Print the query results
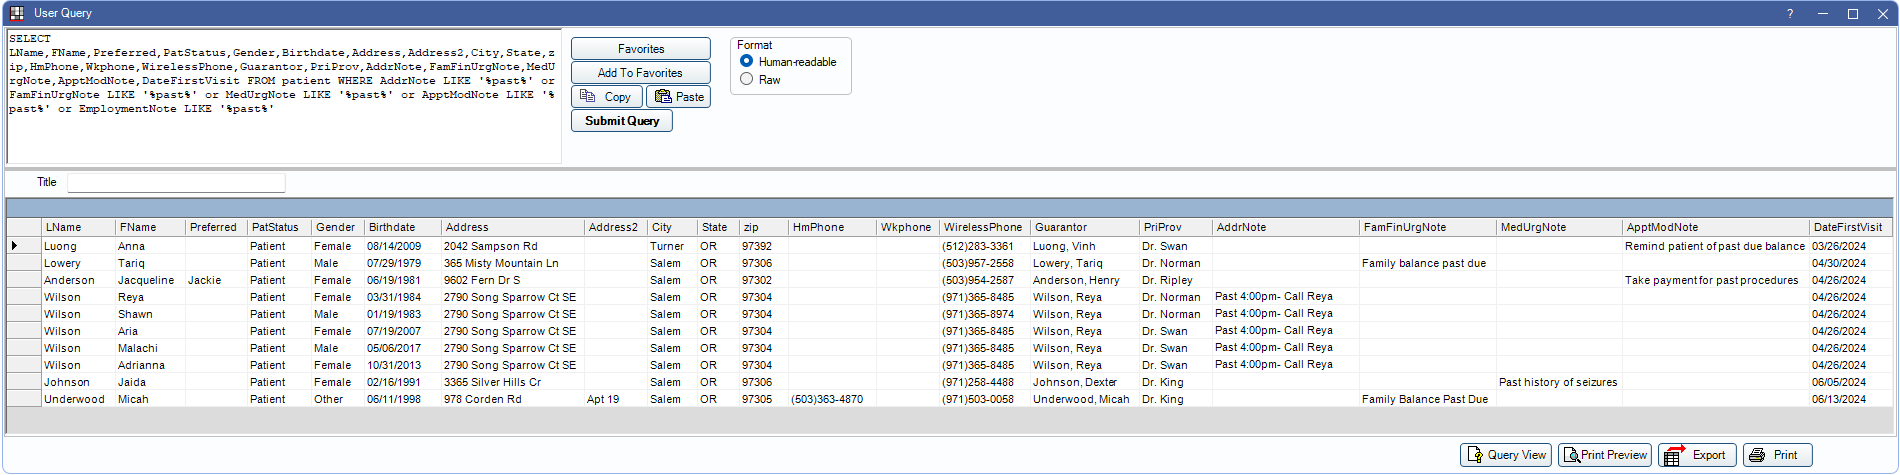 point(1777,455)
